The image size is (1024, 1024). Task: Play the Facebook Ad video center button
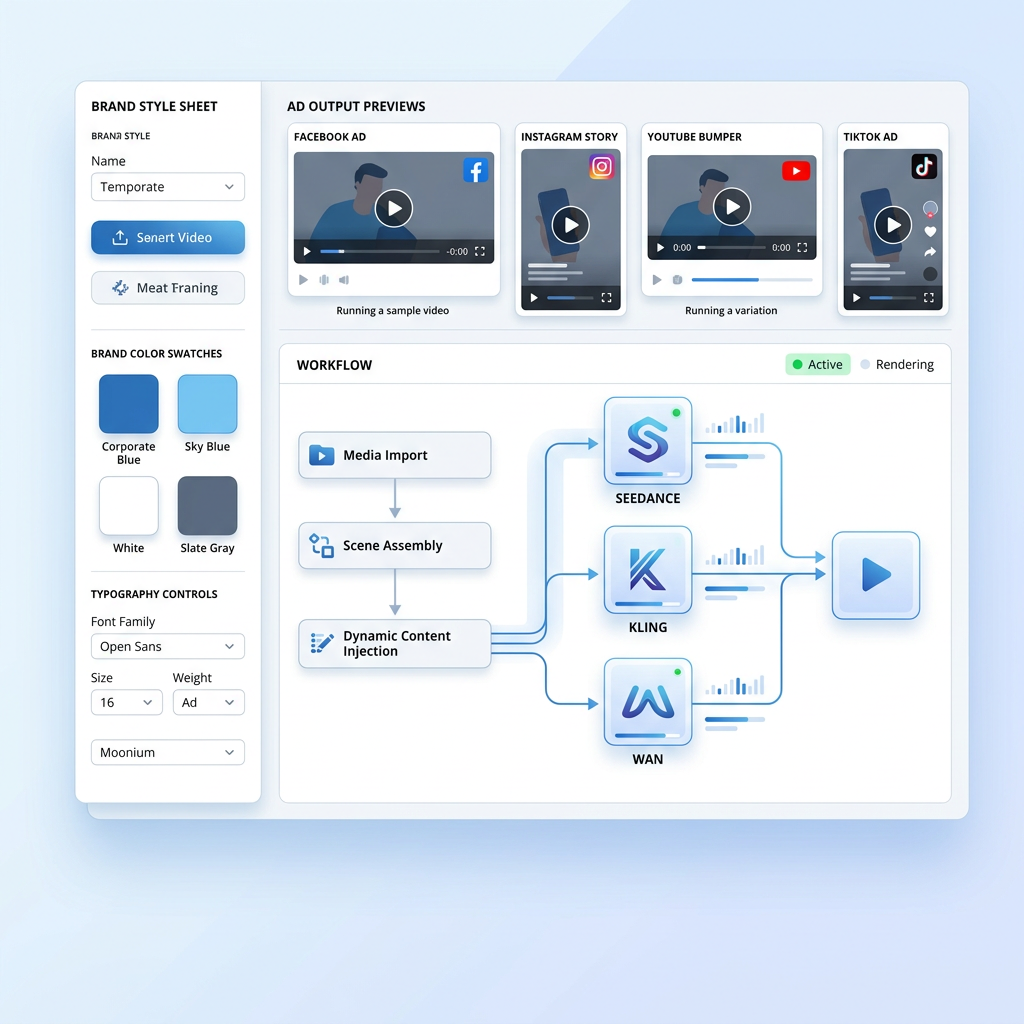pos(394,208)
